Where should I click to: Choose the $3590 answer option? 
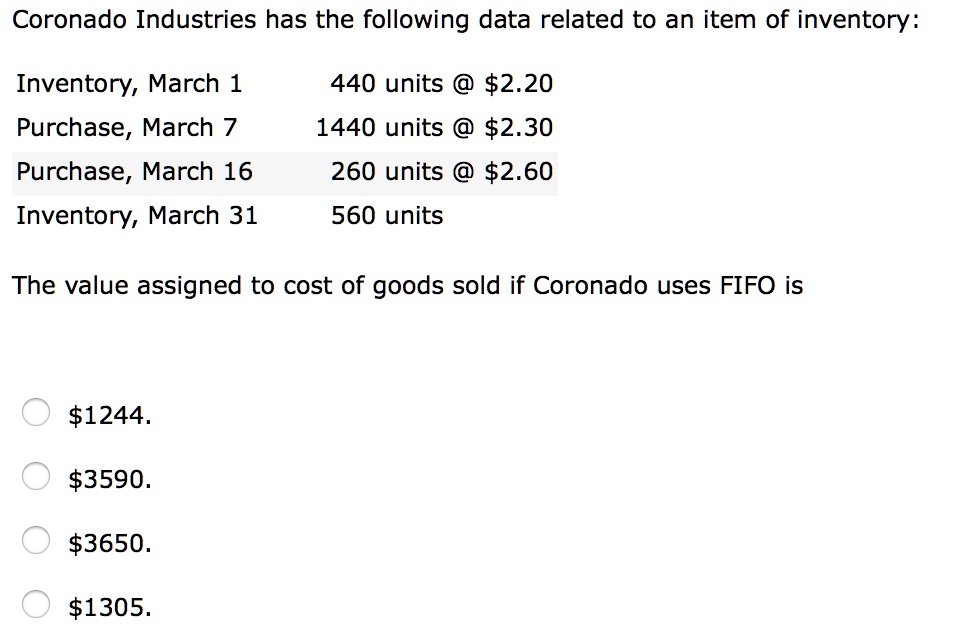tap(36, 477)
